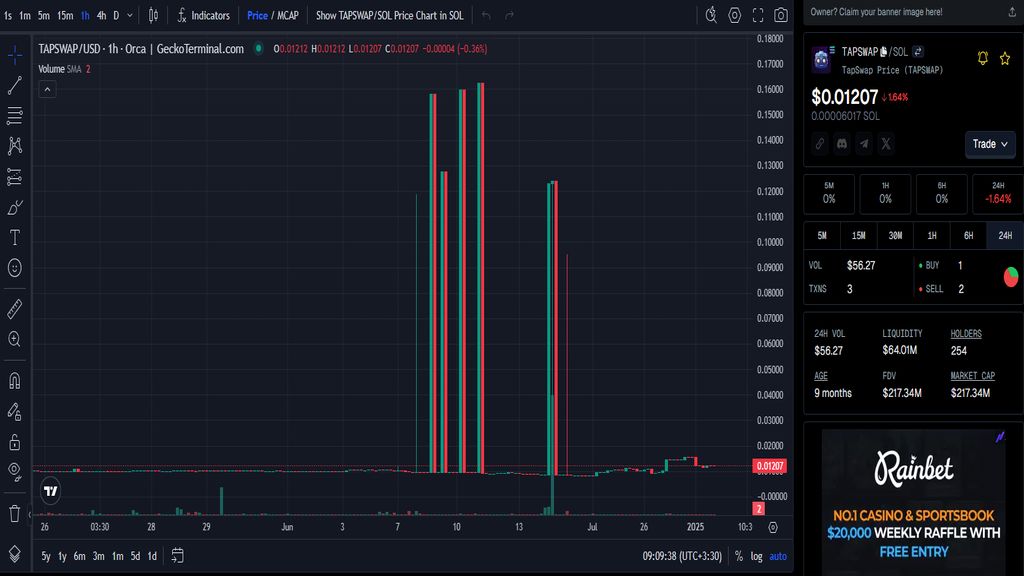This screenshot has height=576, width=1024.
Task: Expand the time interval dropdown arrow
Action: pos(130,15)
